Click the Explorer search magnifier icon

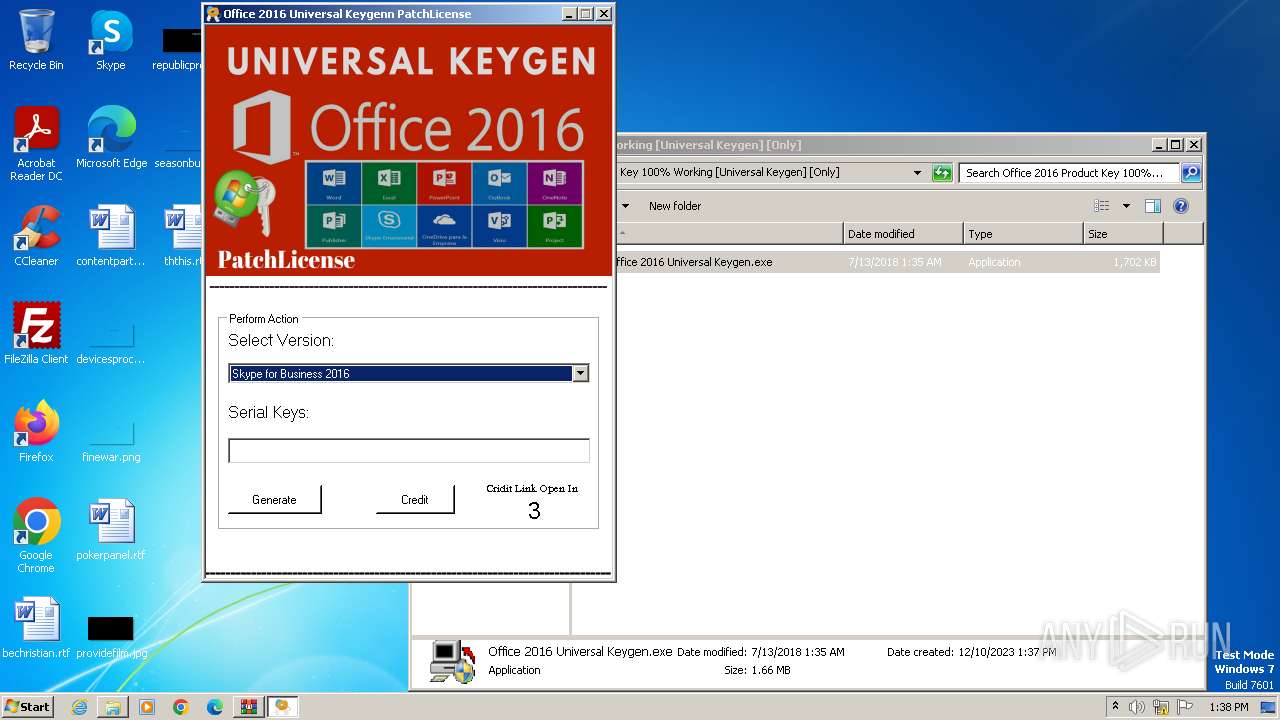[x=1190, y=173]
